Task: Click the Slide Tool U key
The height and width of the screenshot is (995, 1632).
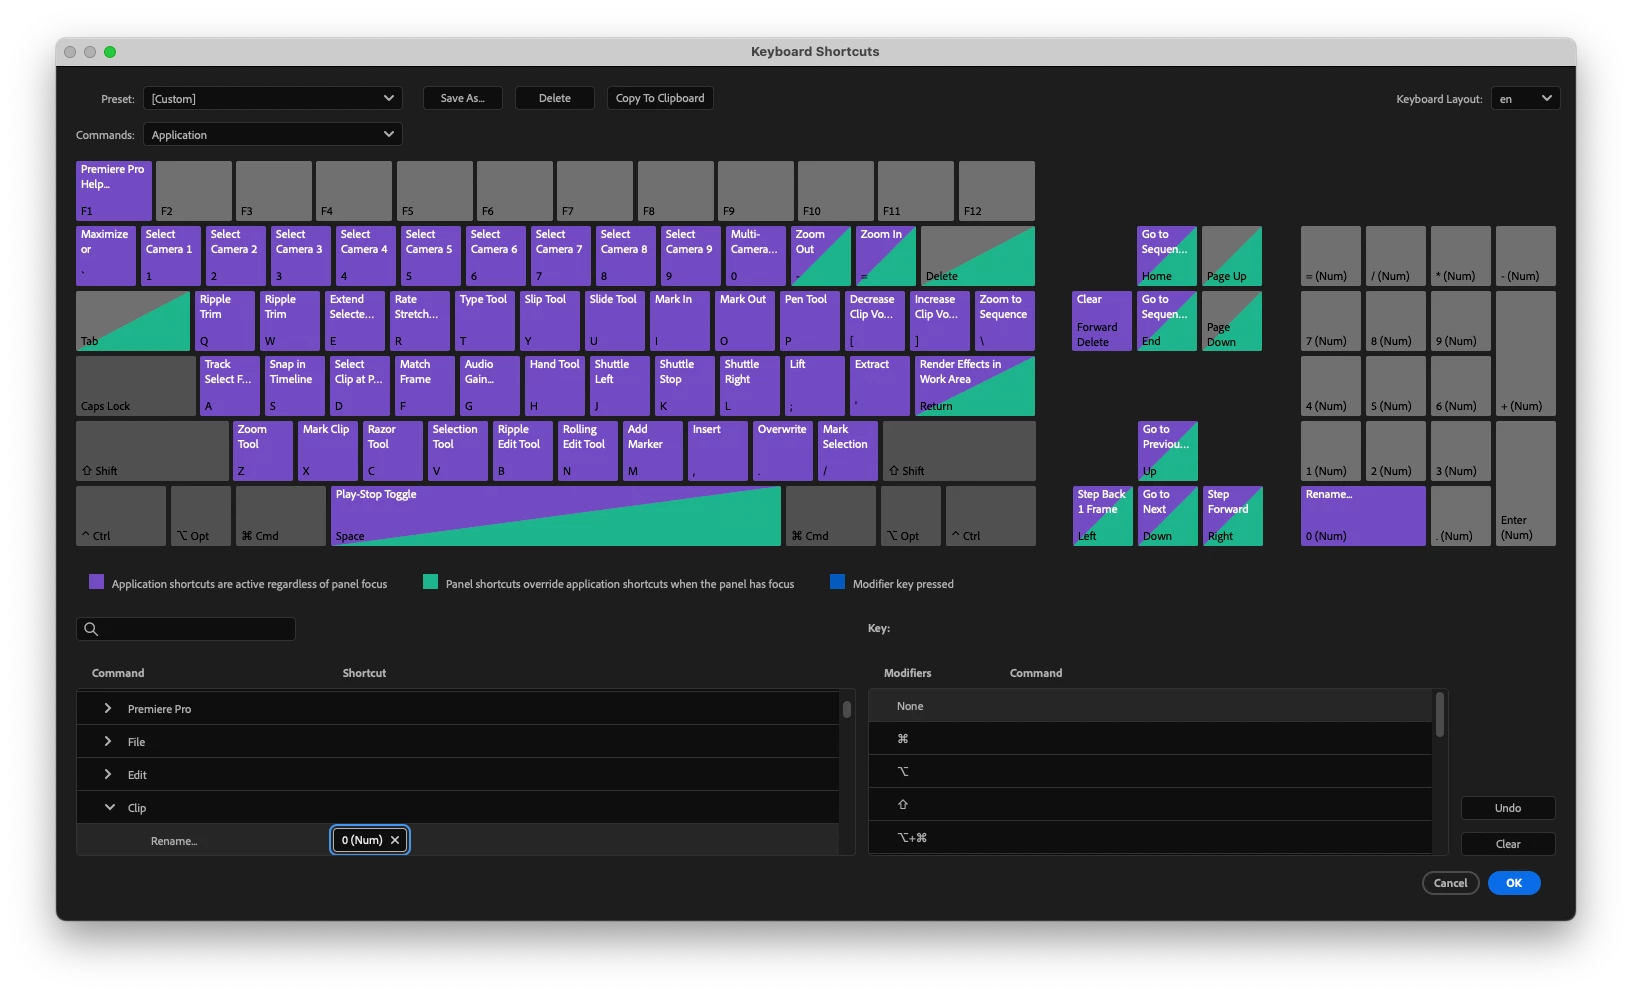Action: pyautogui.click(x=615, y=321)
